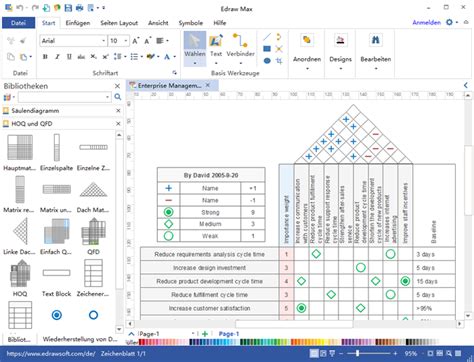Open the Hilfe tab
Screen dimensions: 474x362
220,23
